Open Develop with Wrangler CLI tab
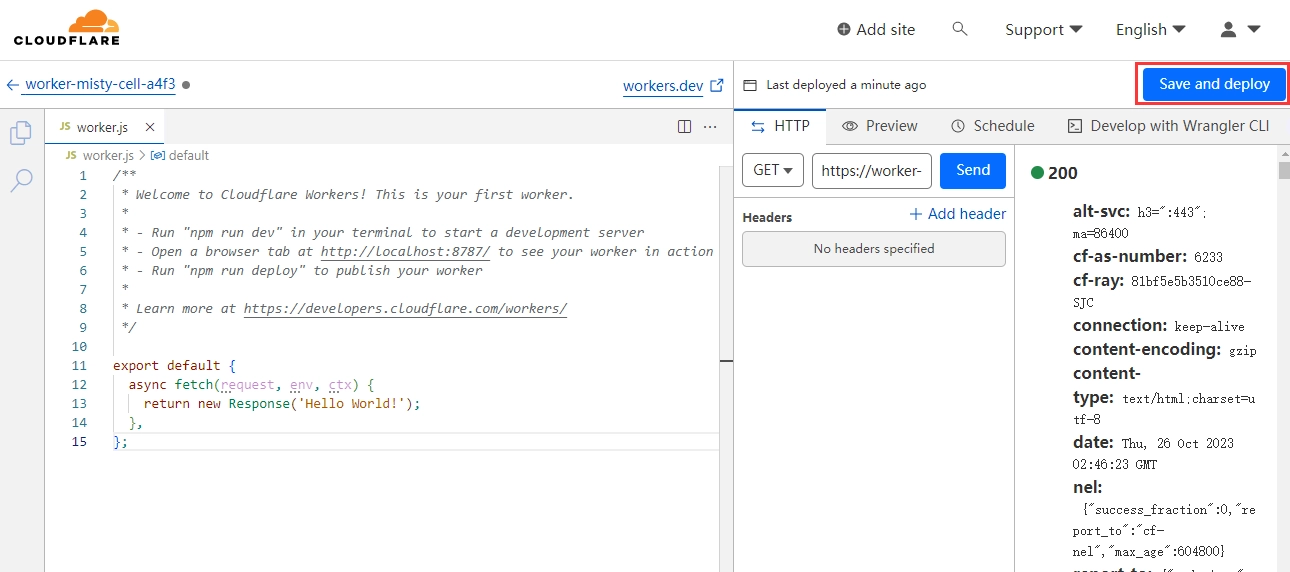The width and height of the screenshot is (1290, 572). pyautogui.click(x=1167, y=126)
